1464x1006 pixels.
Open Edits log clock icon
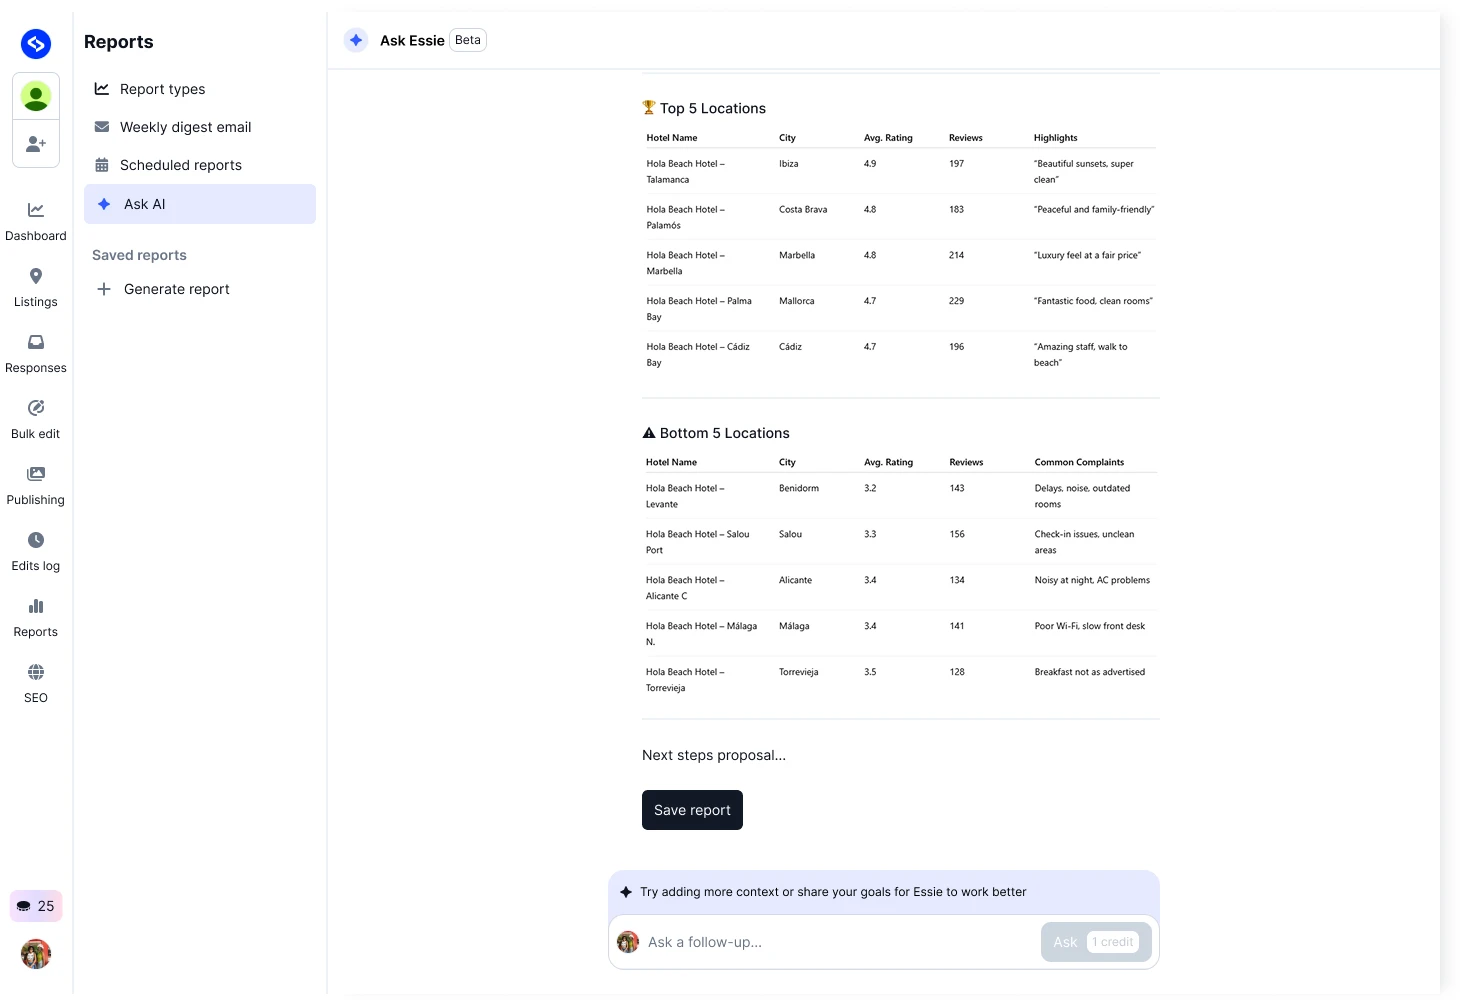(36, 540)
